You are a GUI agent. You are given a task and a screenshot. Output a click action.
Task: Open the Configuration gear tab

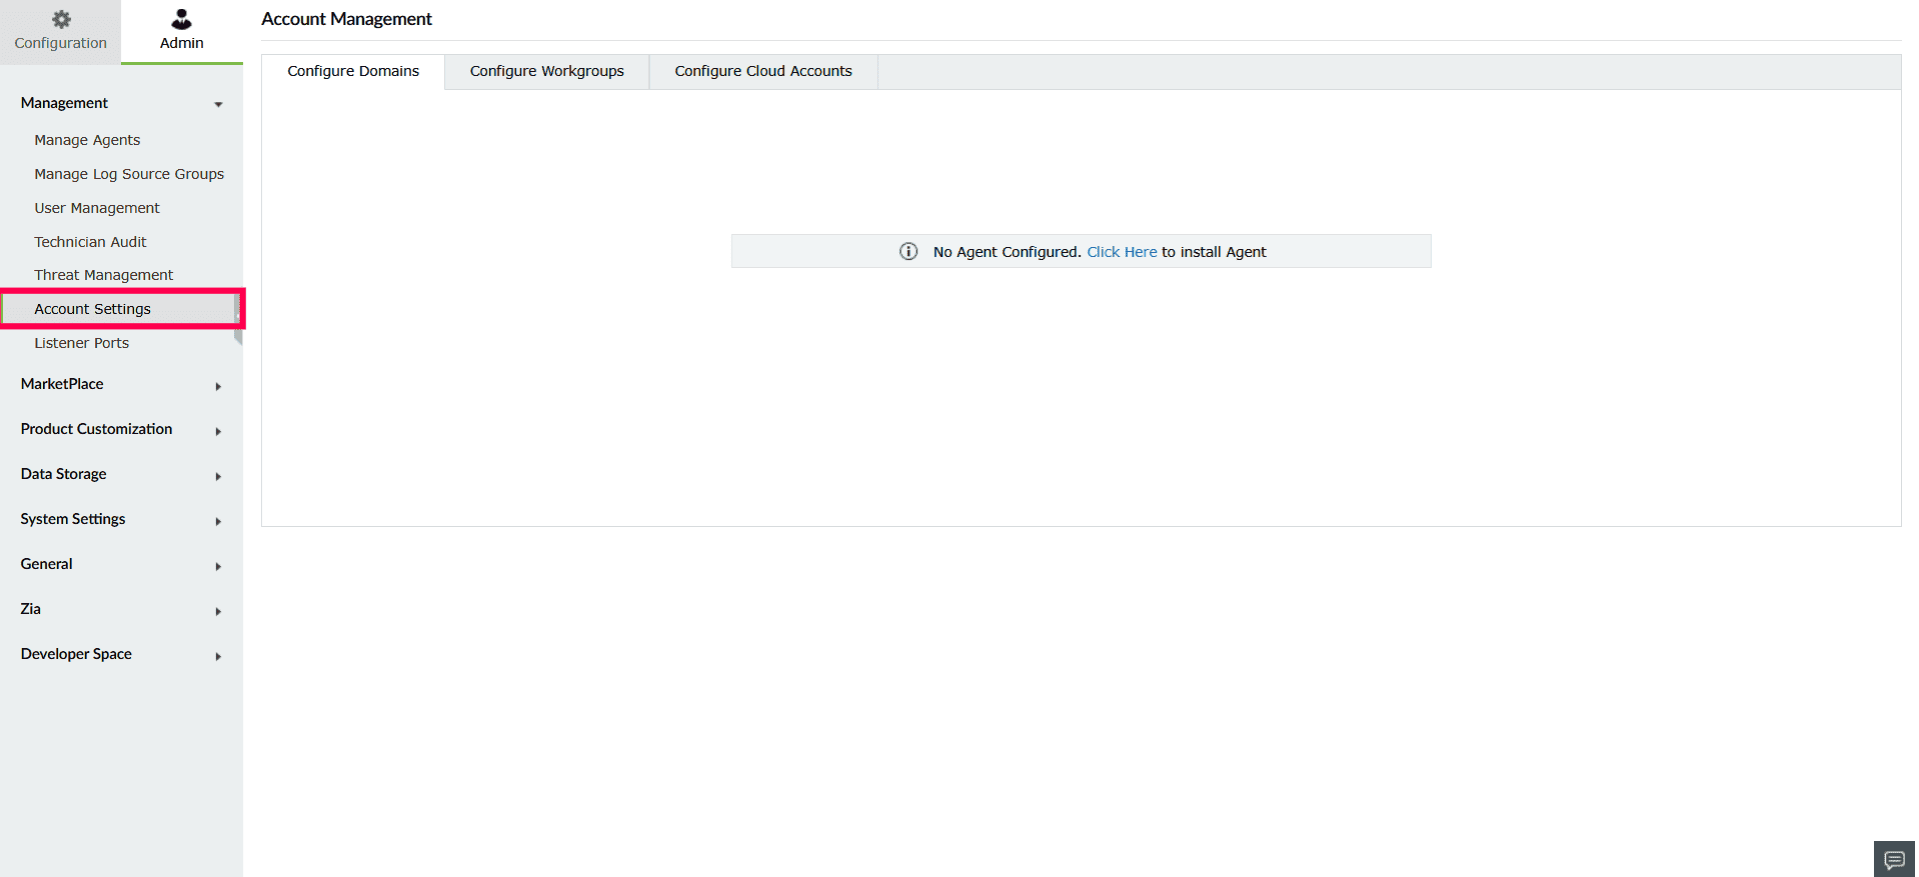tap(60, 31)
